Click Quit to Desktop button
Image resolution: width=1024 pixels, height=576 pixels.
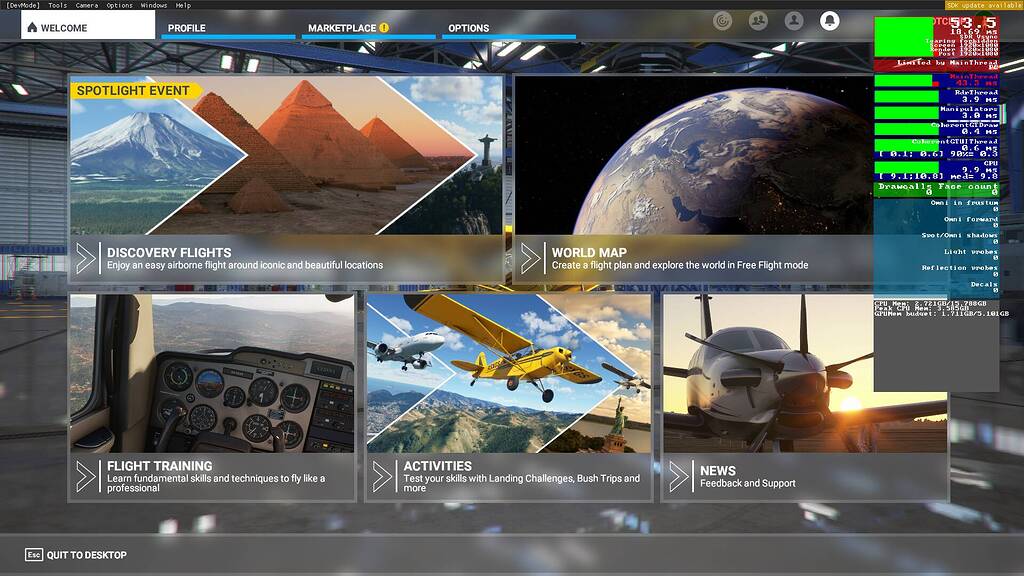(x=77, y=555)
